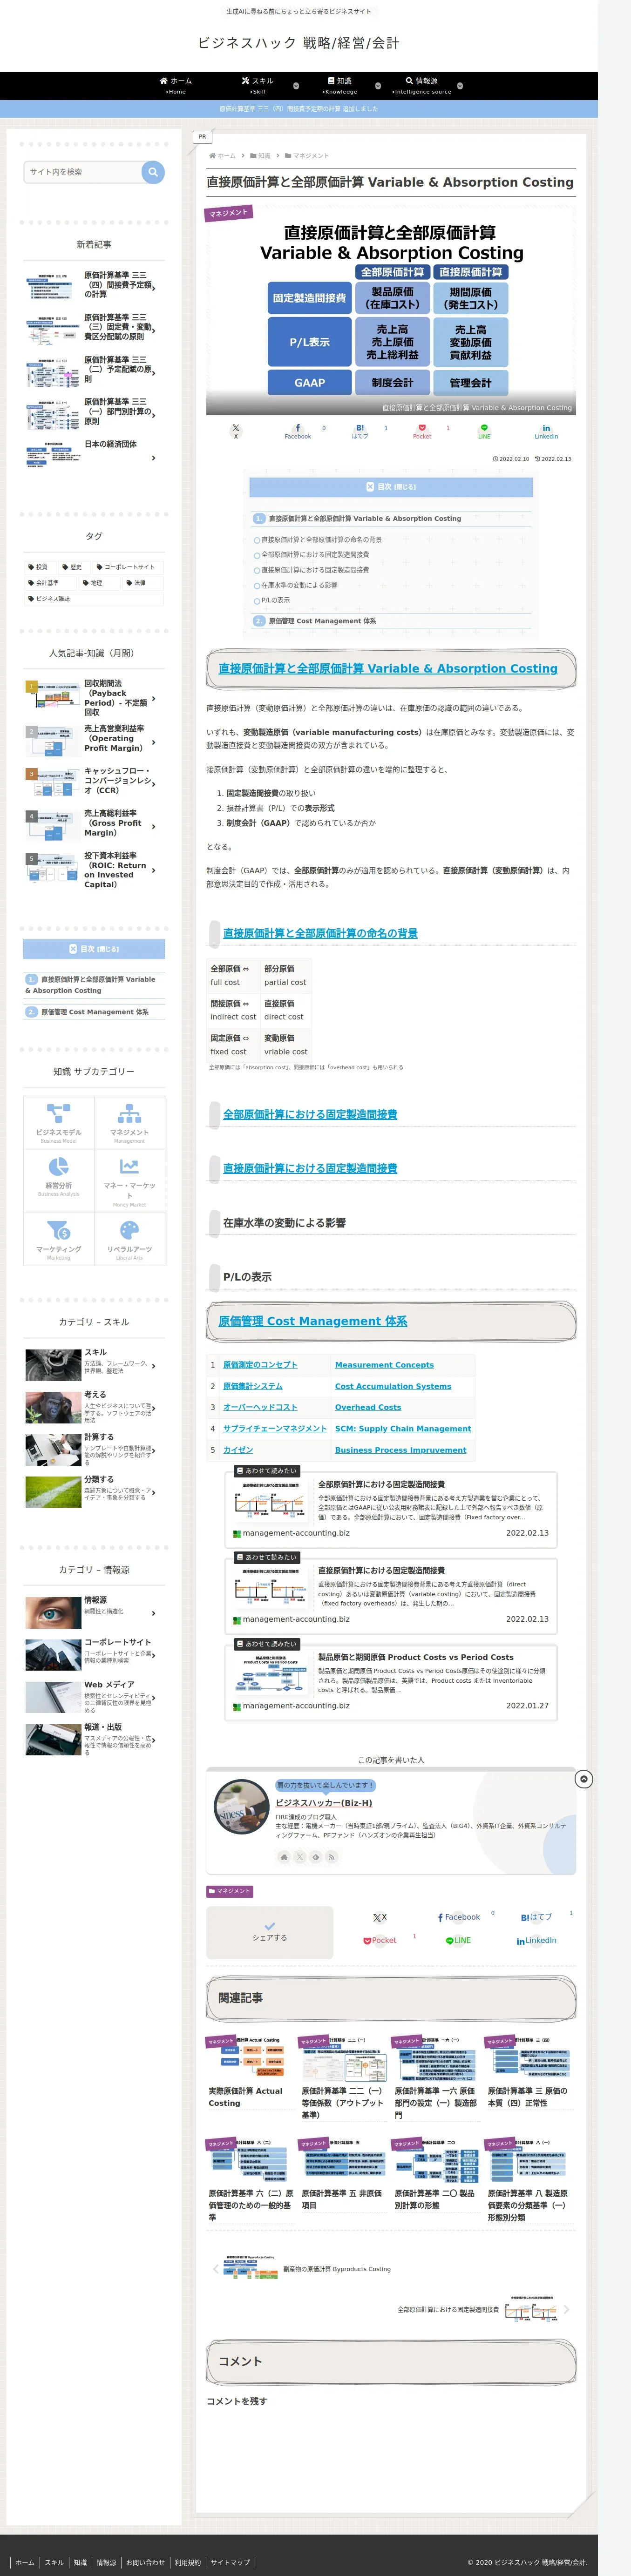Open サプライチェーンマネジメント table link

tap(275, 1428)
